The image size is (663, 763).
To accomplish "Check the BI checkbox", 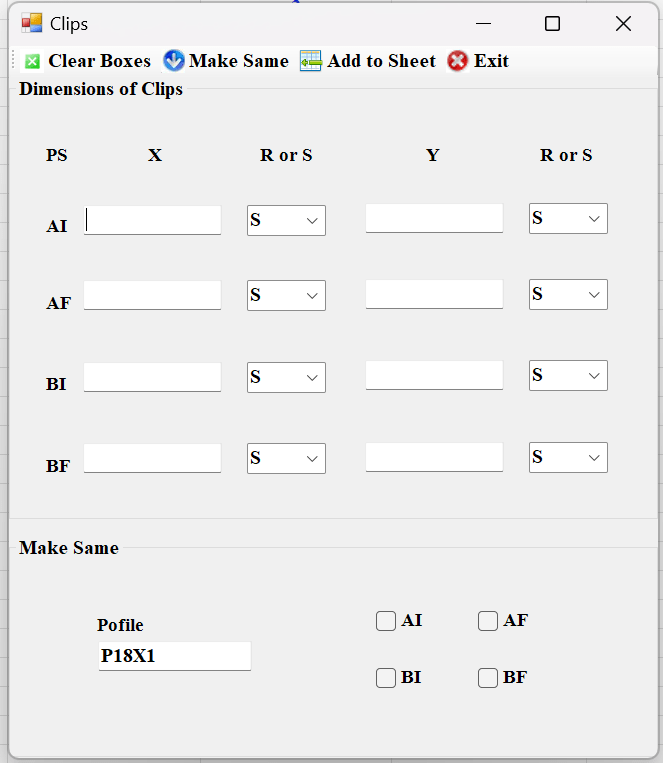I will [x=386, y=678].
